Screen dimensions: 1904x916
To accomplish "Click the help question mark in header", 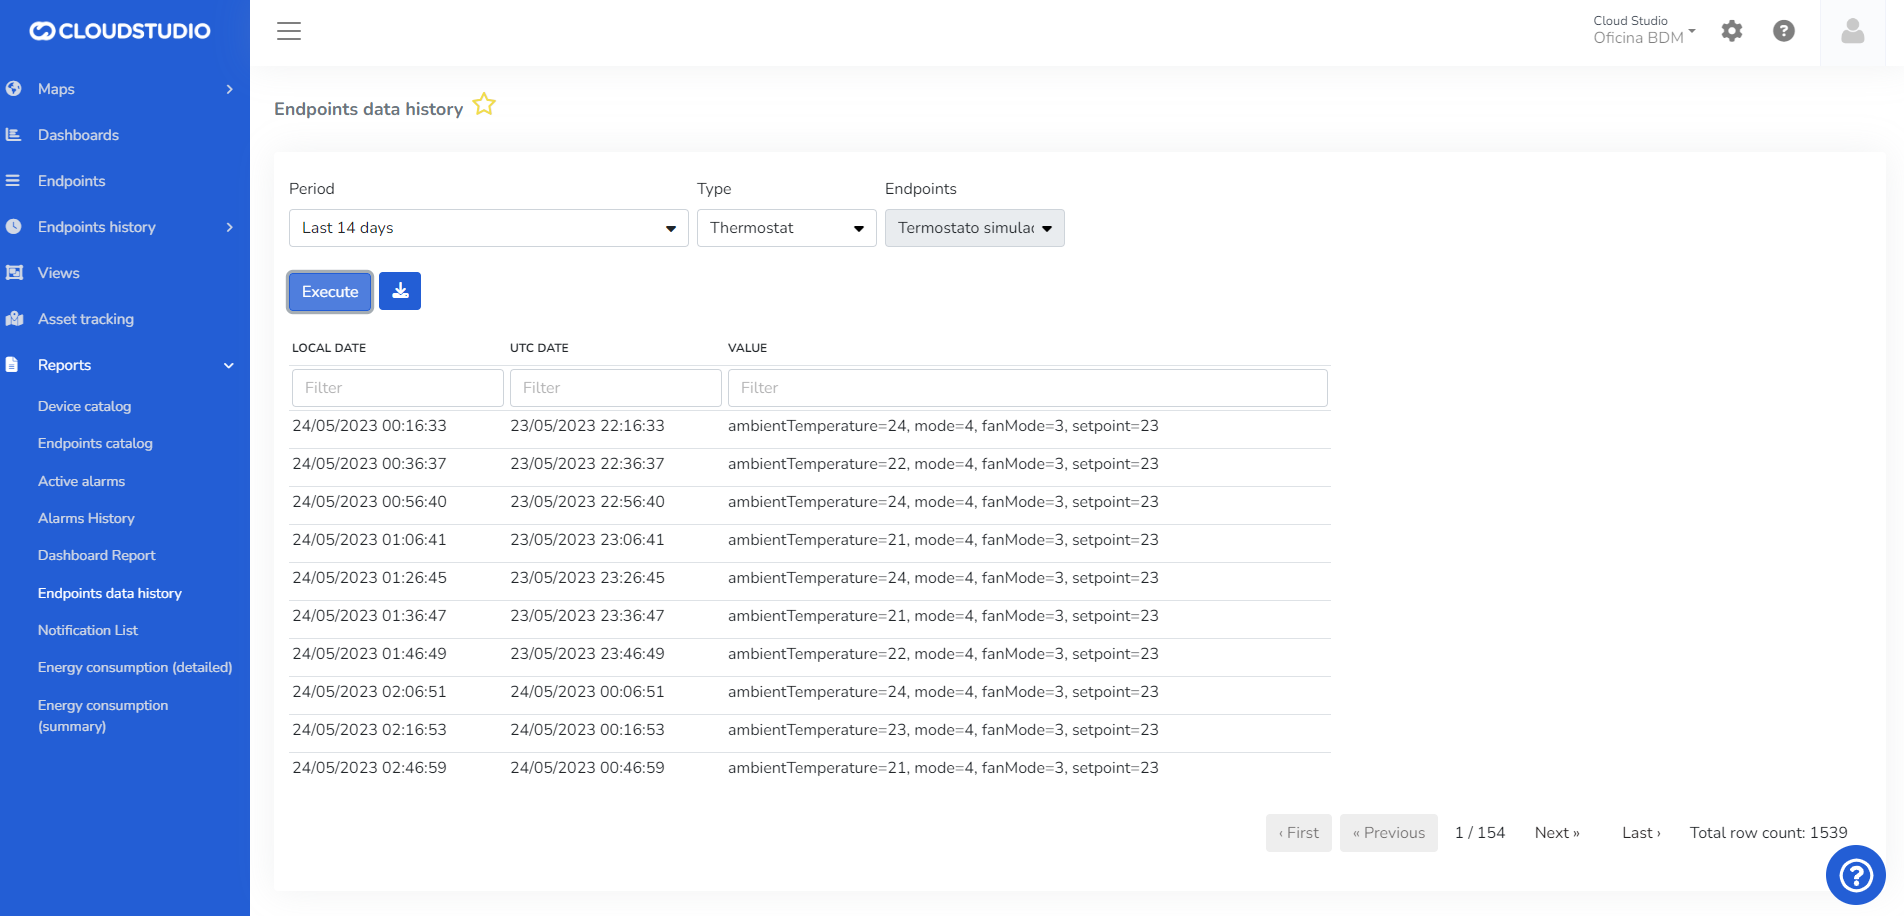I will [1783, 31].
